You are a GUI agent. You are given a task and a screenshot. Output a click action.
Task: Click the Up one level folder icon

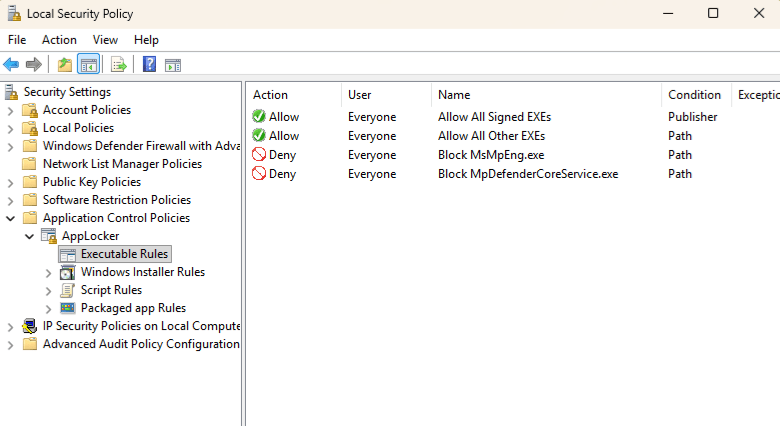pos(65,65)
